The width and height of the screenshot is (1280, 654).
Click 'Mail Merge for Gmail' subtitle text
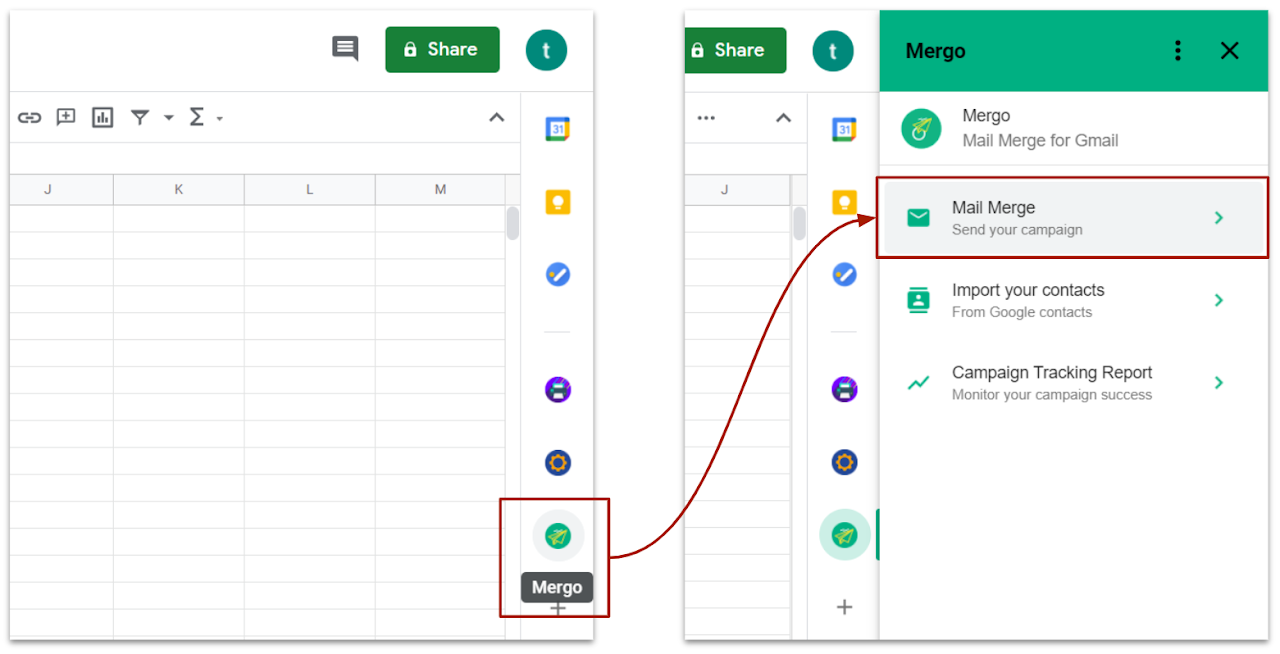[1040, 141]
